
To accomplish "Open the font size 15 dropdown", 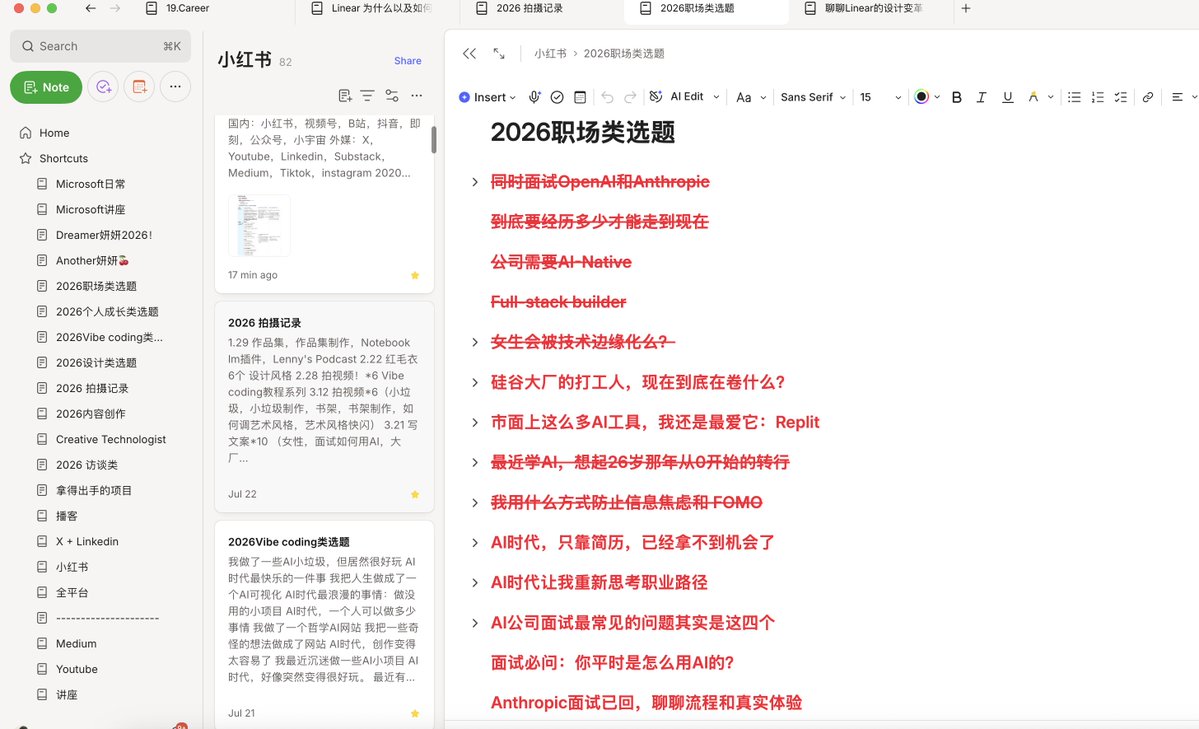I will pos(880,97).
